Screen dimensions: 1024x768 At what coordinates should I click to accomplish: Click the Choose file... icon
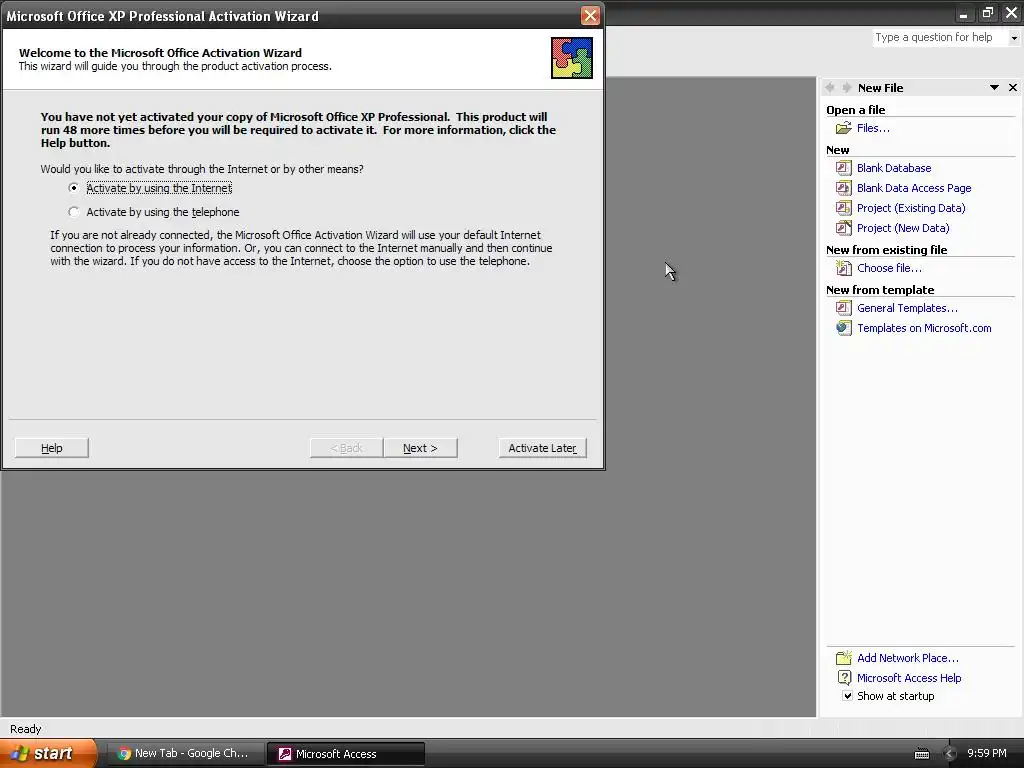(x=844, y=268)
